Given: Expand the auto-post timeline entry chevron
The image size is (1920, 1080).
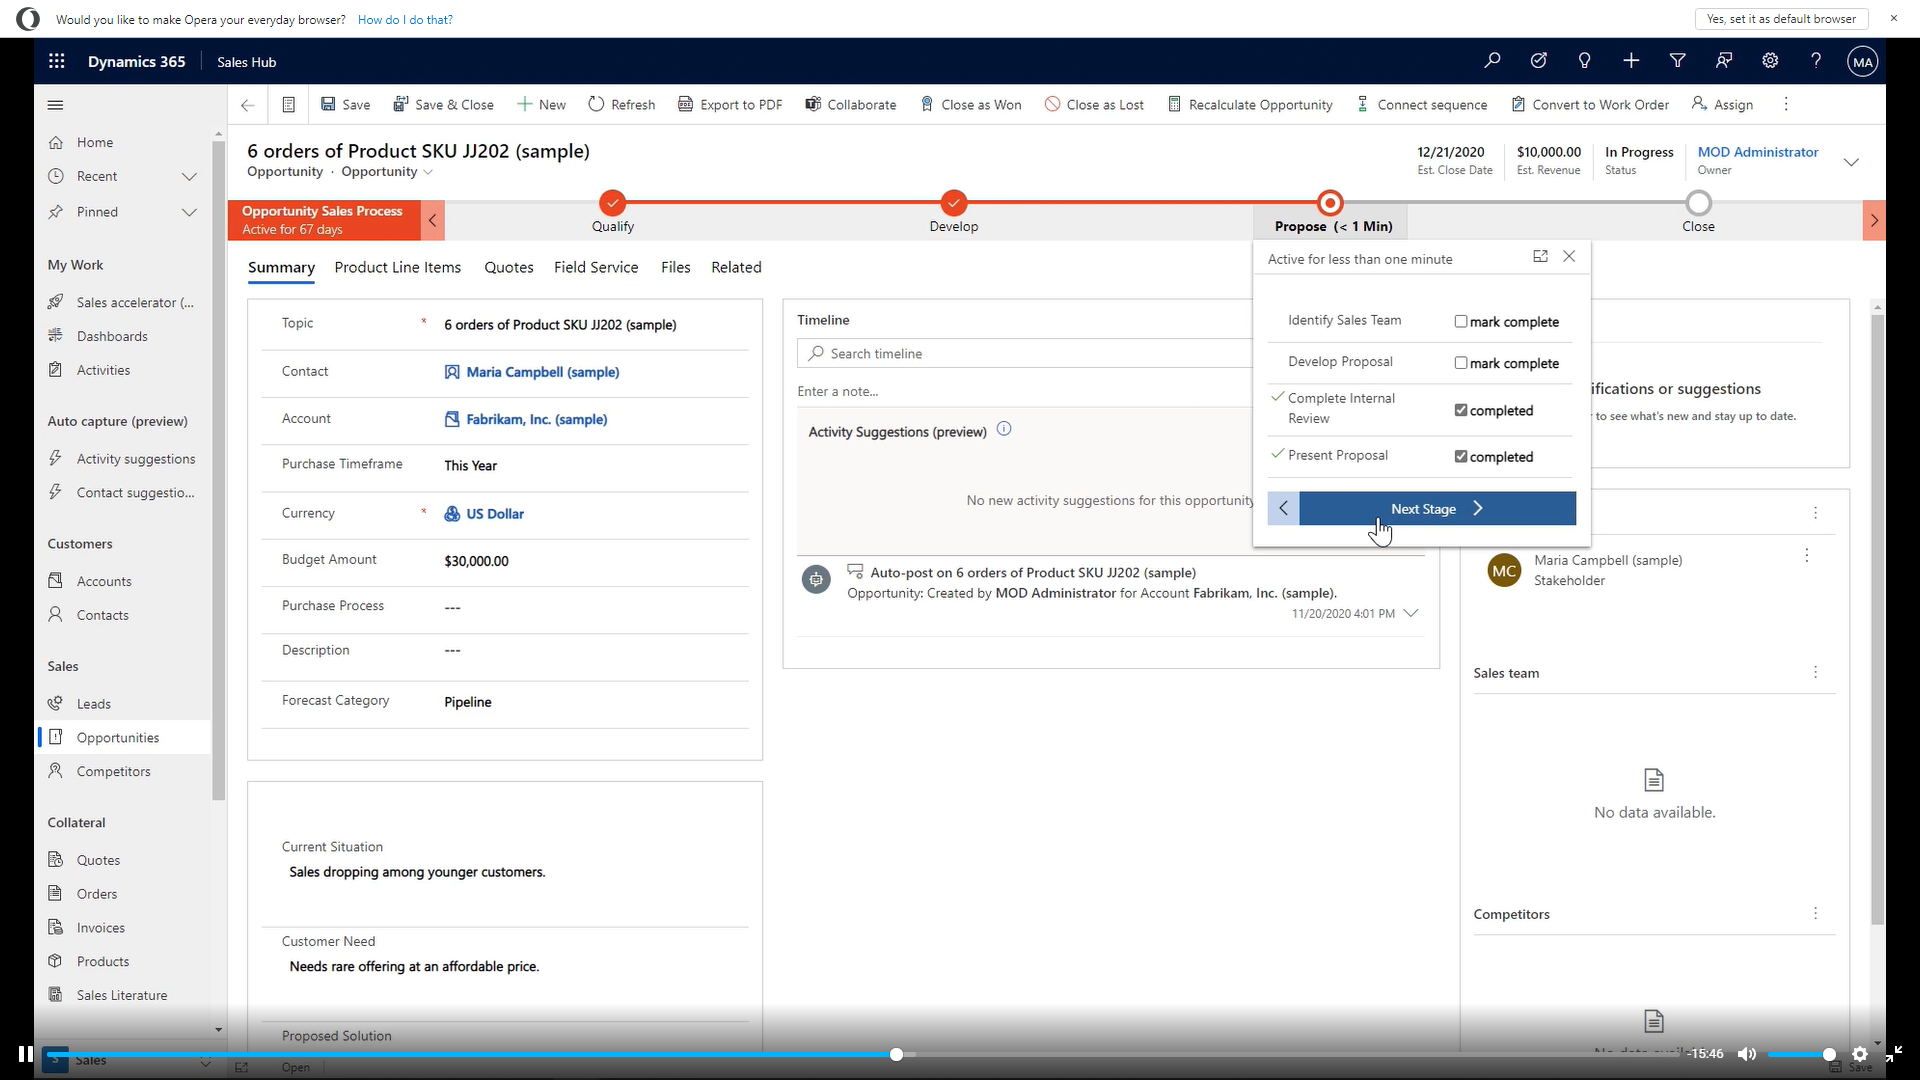Looking at the screenshot, I should point(1411,614).
